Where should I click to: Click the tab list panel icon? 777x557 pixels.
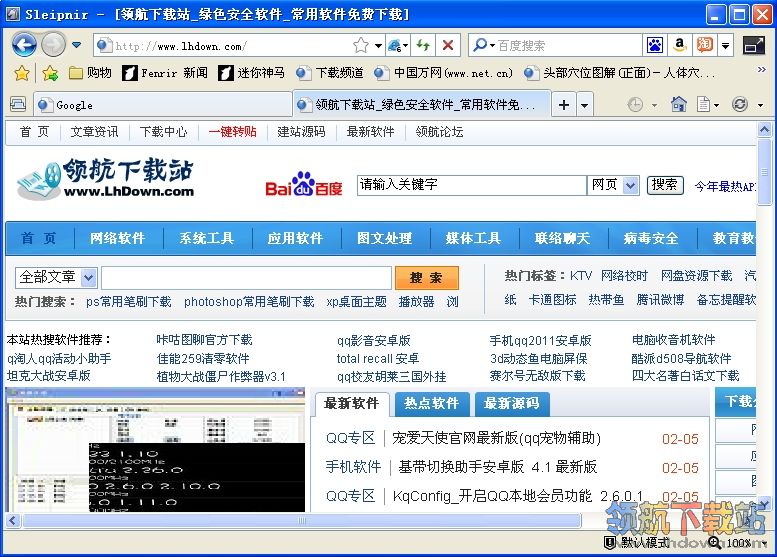coord(18,104)
